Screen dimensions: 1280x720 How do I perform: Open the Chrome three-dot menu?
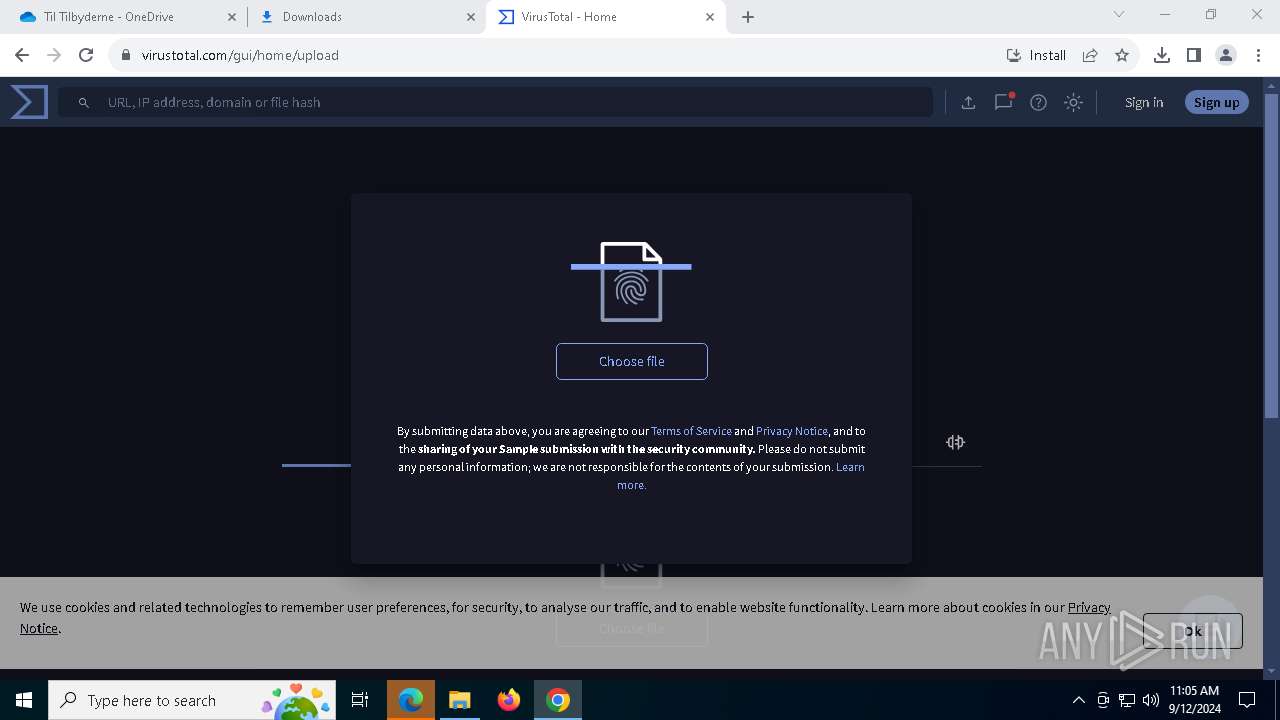[1258, 55]
